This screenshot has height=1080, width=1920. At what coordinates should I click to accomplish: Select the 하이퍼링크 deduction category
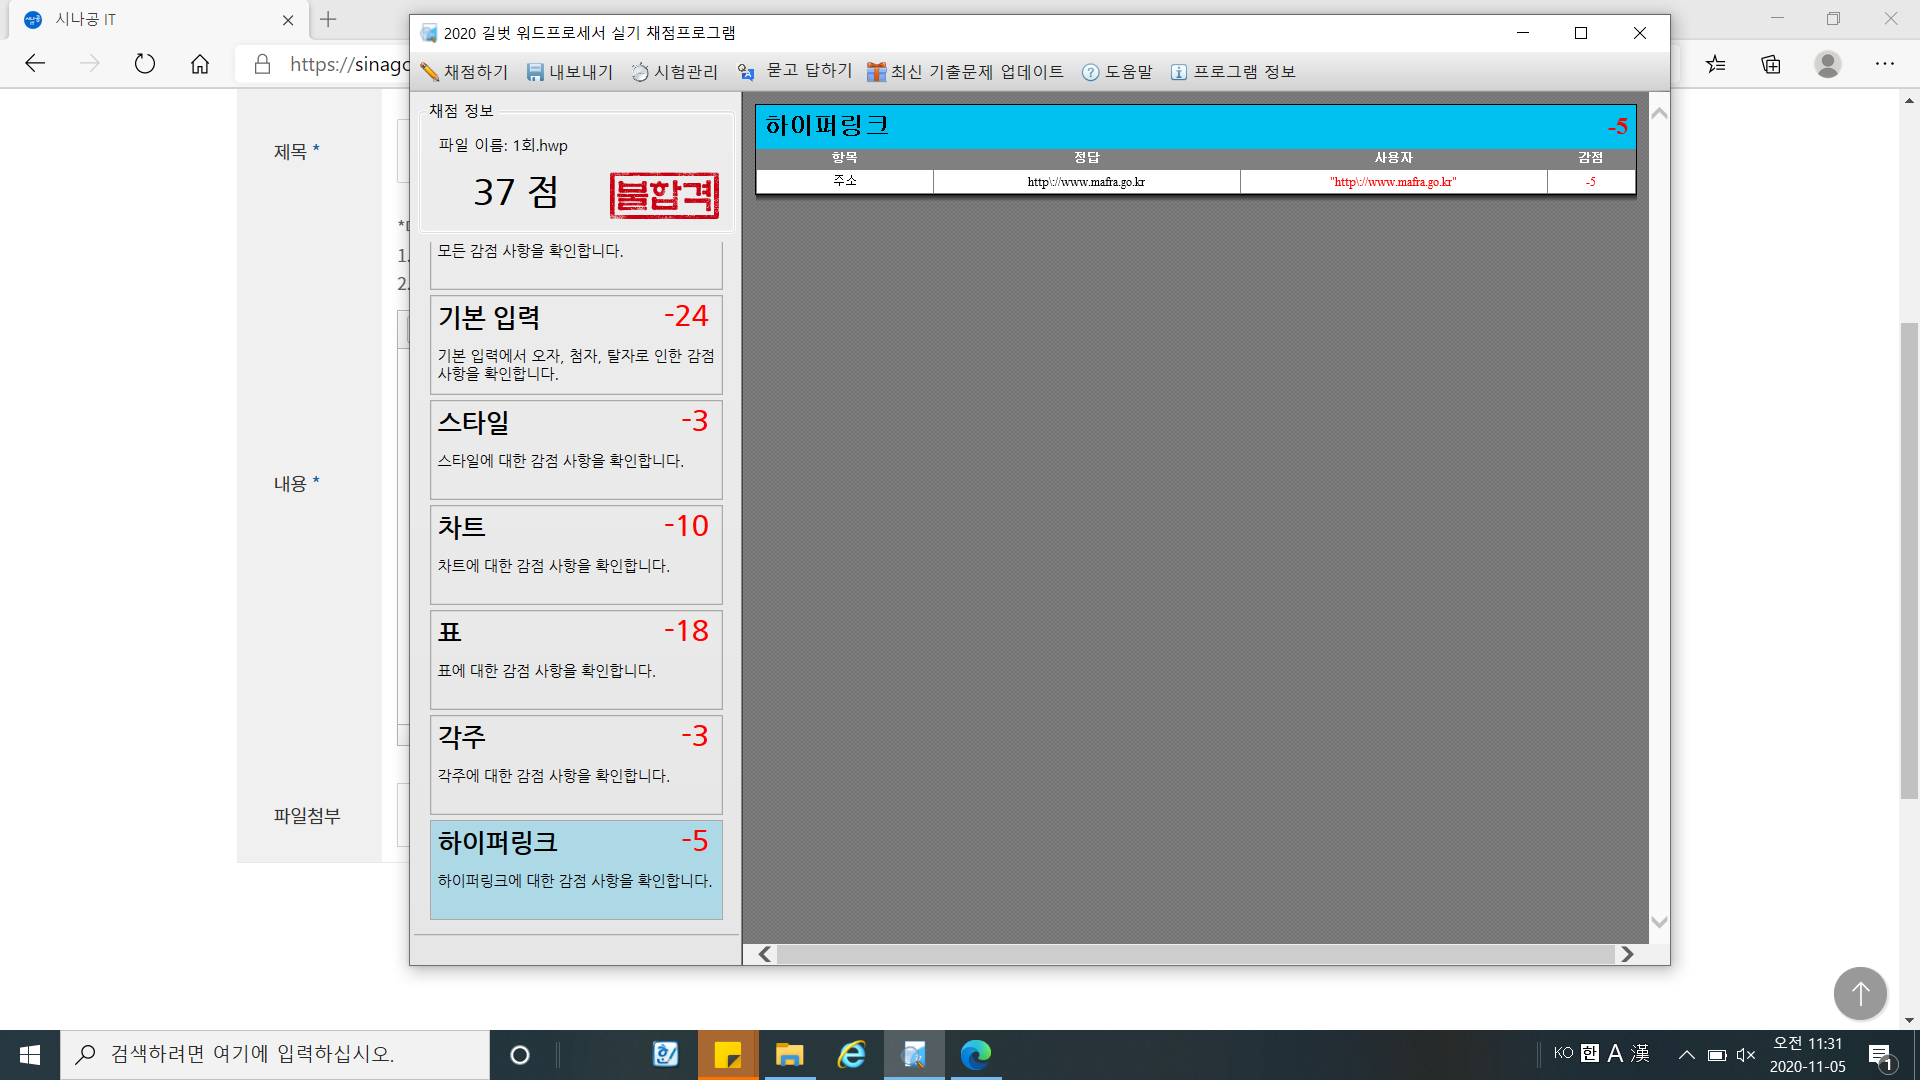pyautogui.click(x=576, y=869)
